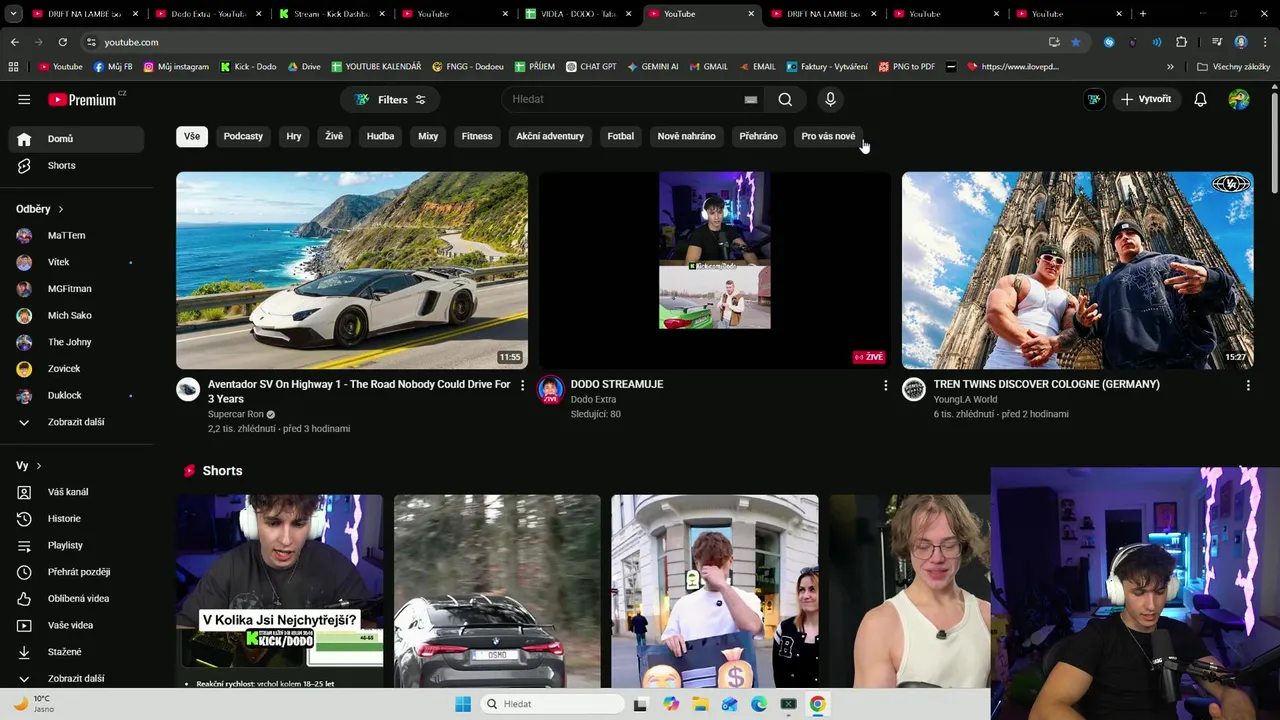
Task: Open the Všechny záložky bookmarks folder
Action: coord(1233,67)
